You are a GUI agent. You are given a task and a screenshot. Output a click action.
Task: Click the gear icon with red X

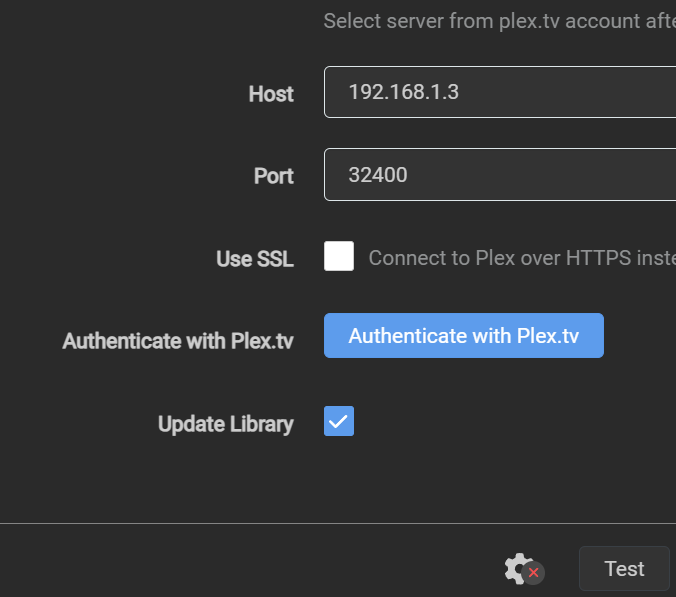coord(524,569)
